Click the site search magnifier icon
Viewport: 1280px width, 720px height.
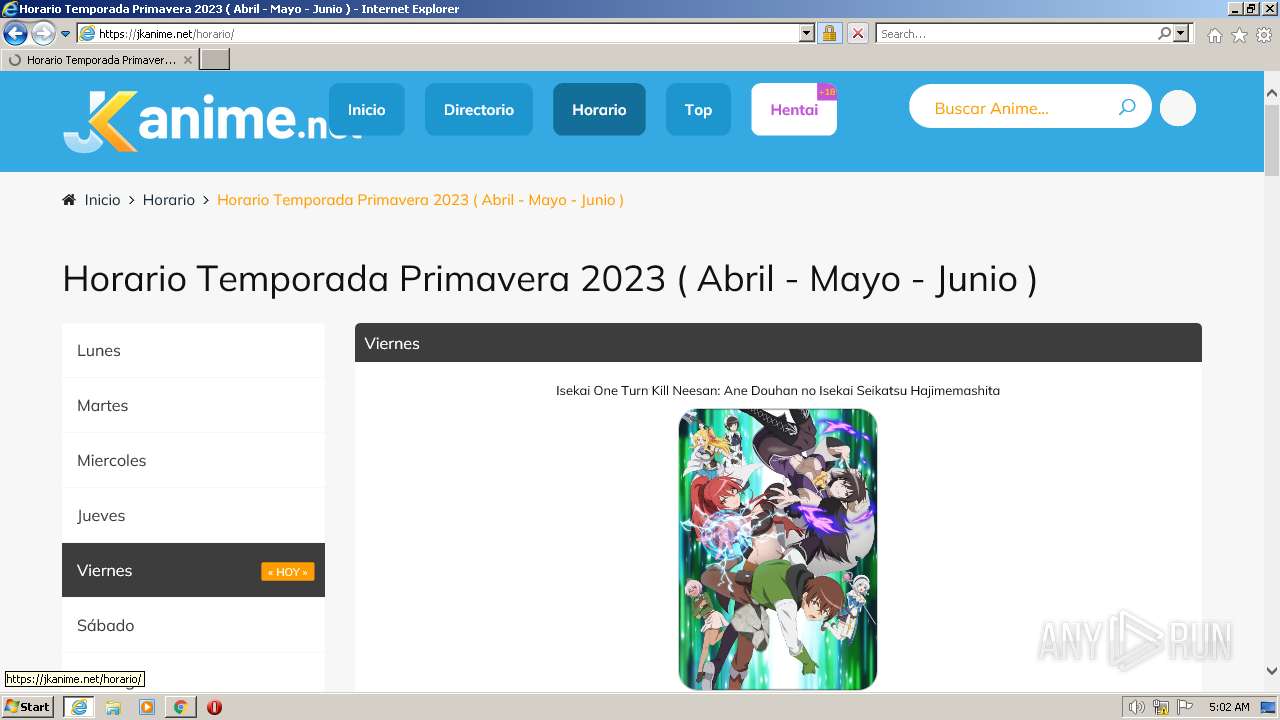coord(1127,107)
